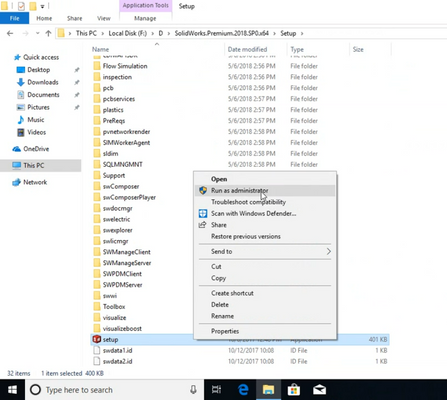Image resolution: width=447 pixels, height=400 pixels.
Task: Click the Forward arrow button
Action: point(25,33)
